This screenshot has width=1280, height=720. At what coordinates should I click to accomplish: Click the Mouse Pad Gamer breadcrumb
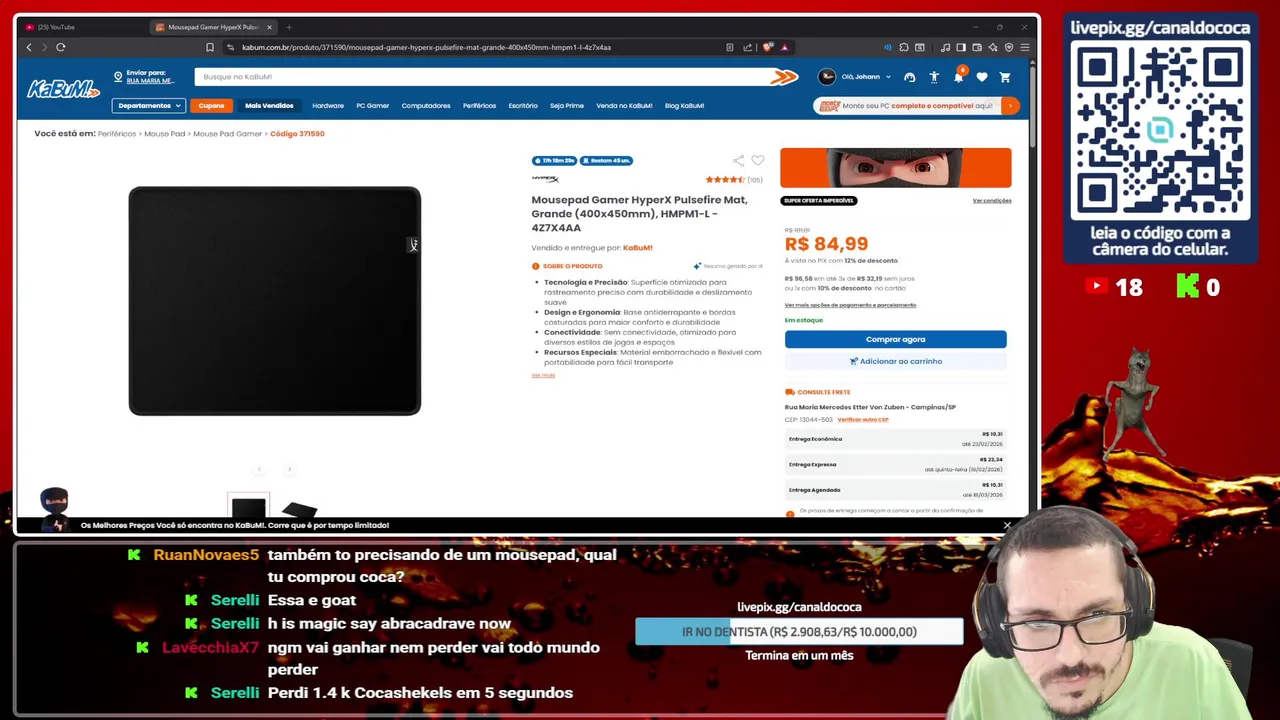pyautogui.click(x=228, y=134)
